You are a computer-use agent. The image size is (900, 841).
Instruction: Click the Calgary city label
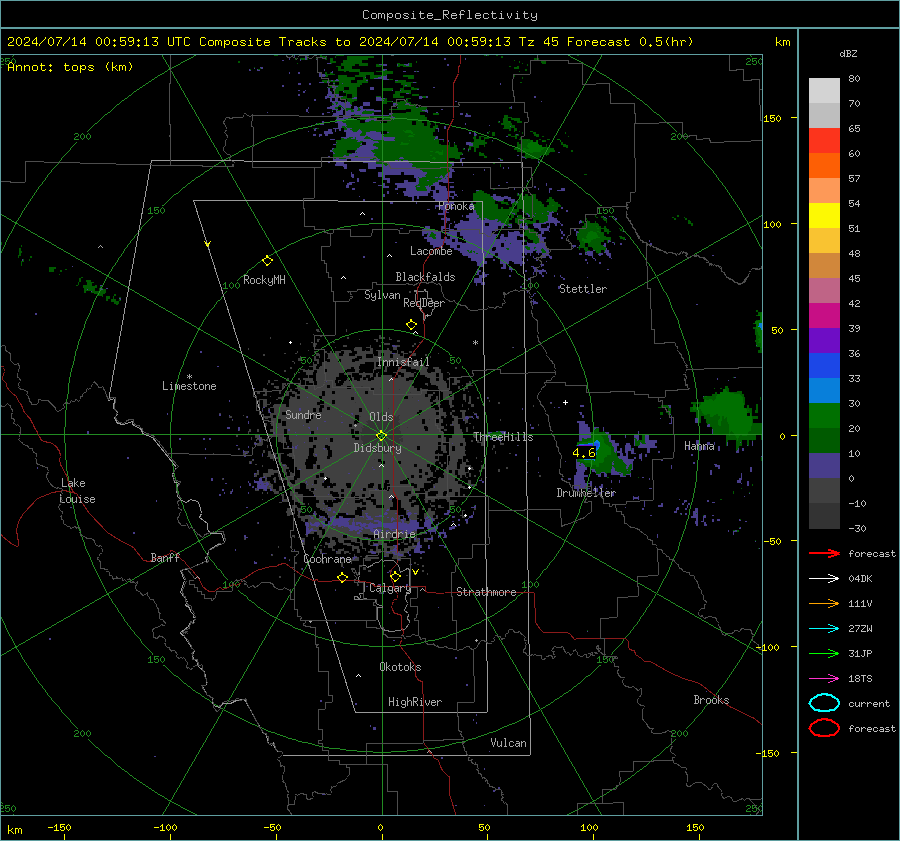coord(390,588)
